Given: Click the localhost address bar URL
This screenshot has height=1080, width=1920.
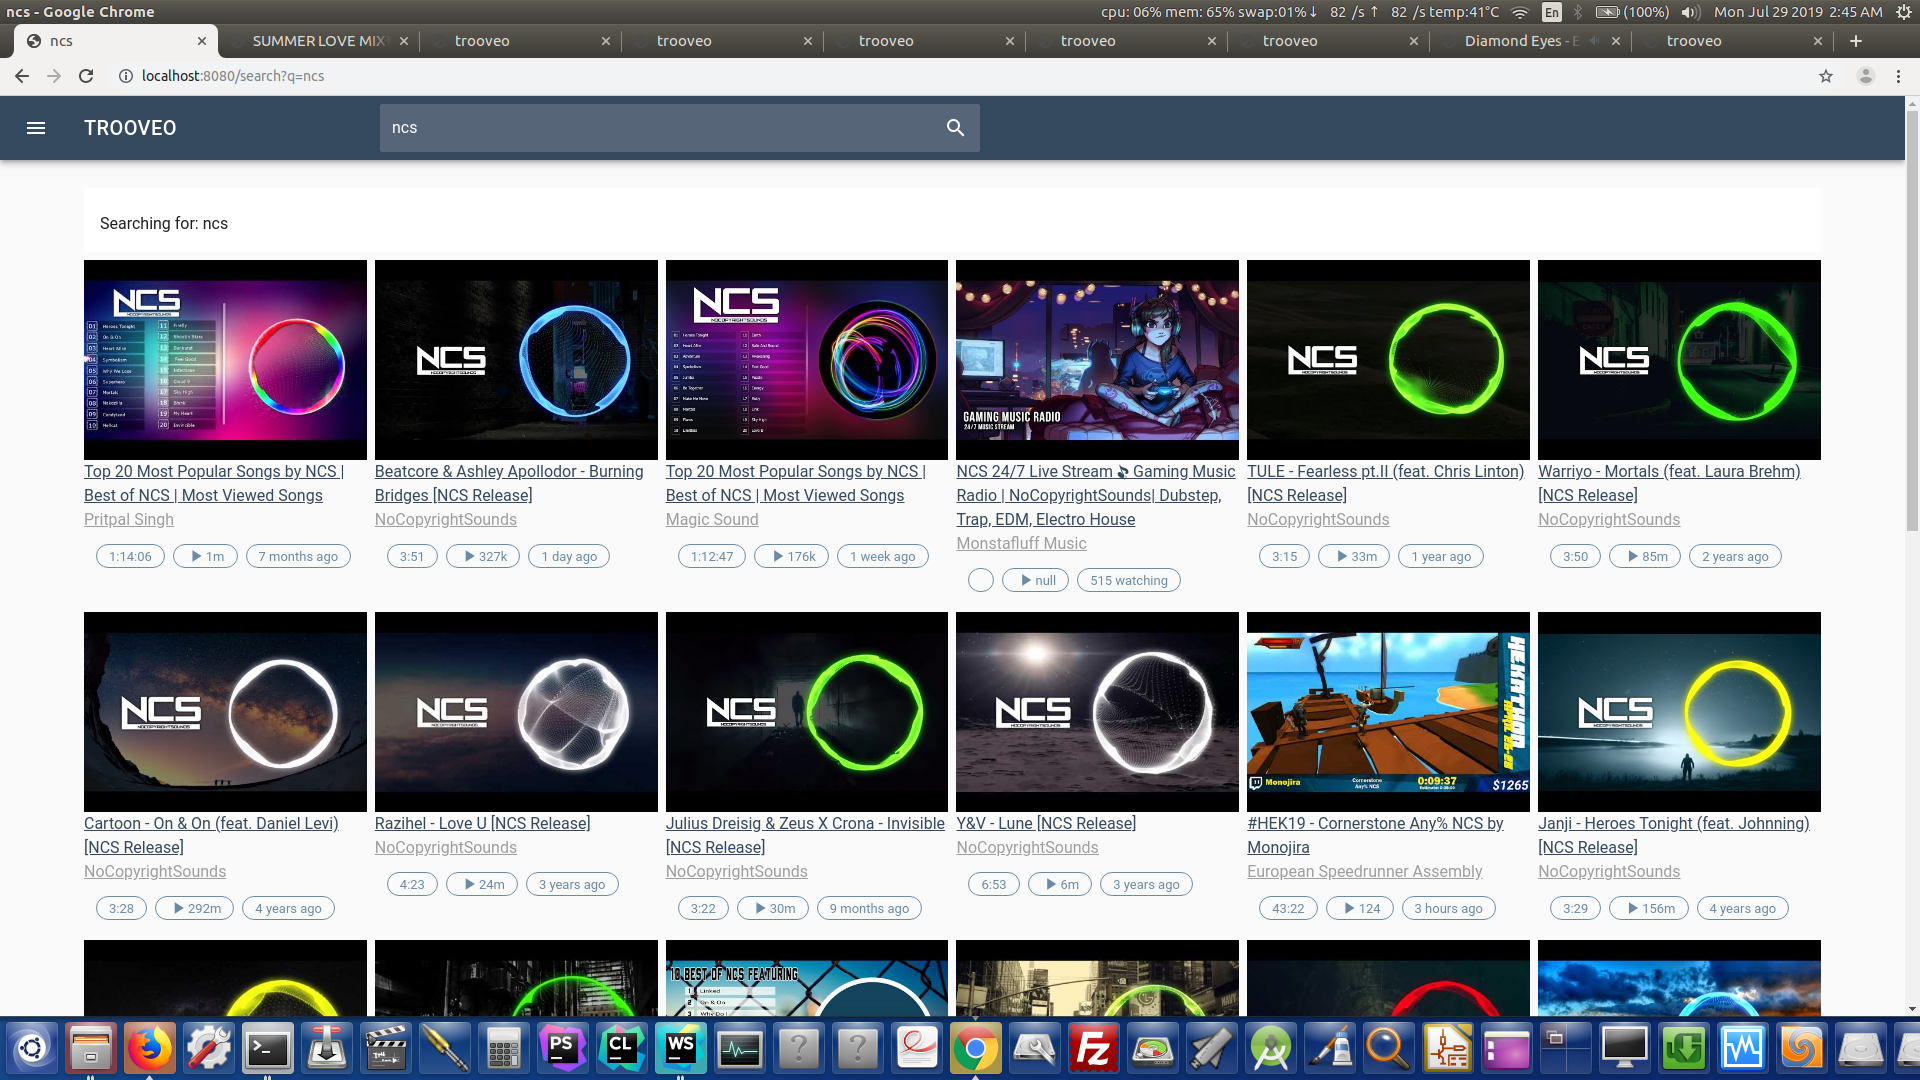Looking at the screenshot, I should [x=232, y=76].
